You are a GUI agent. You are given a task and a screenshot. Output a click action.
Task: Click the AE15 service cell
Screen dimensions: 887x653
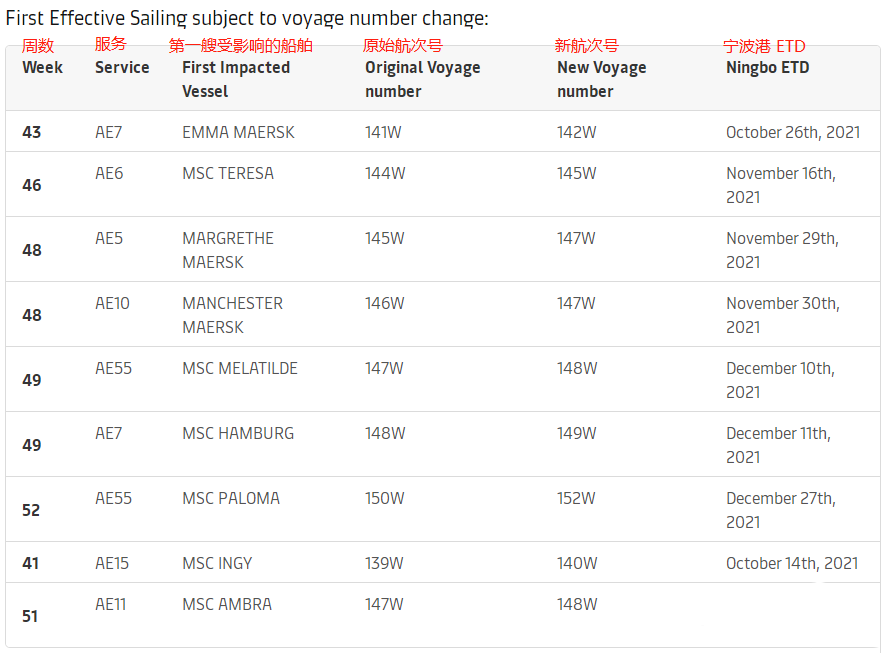click(112, 564)
